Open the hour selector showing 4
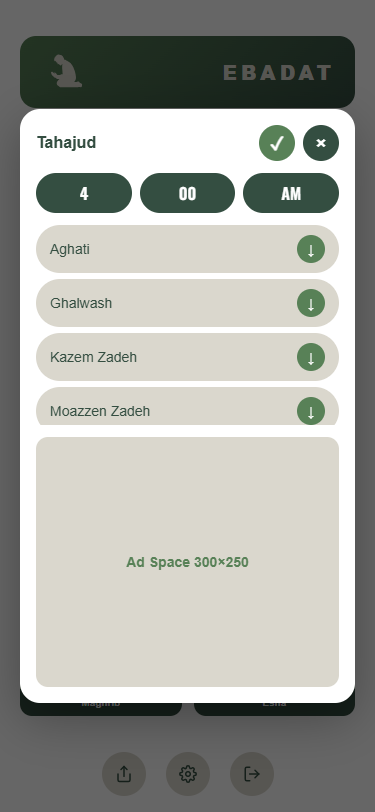Image resolution: width=375 pixels, height=812 pixels. tap(84, 193)
